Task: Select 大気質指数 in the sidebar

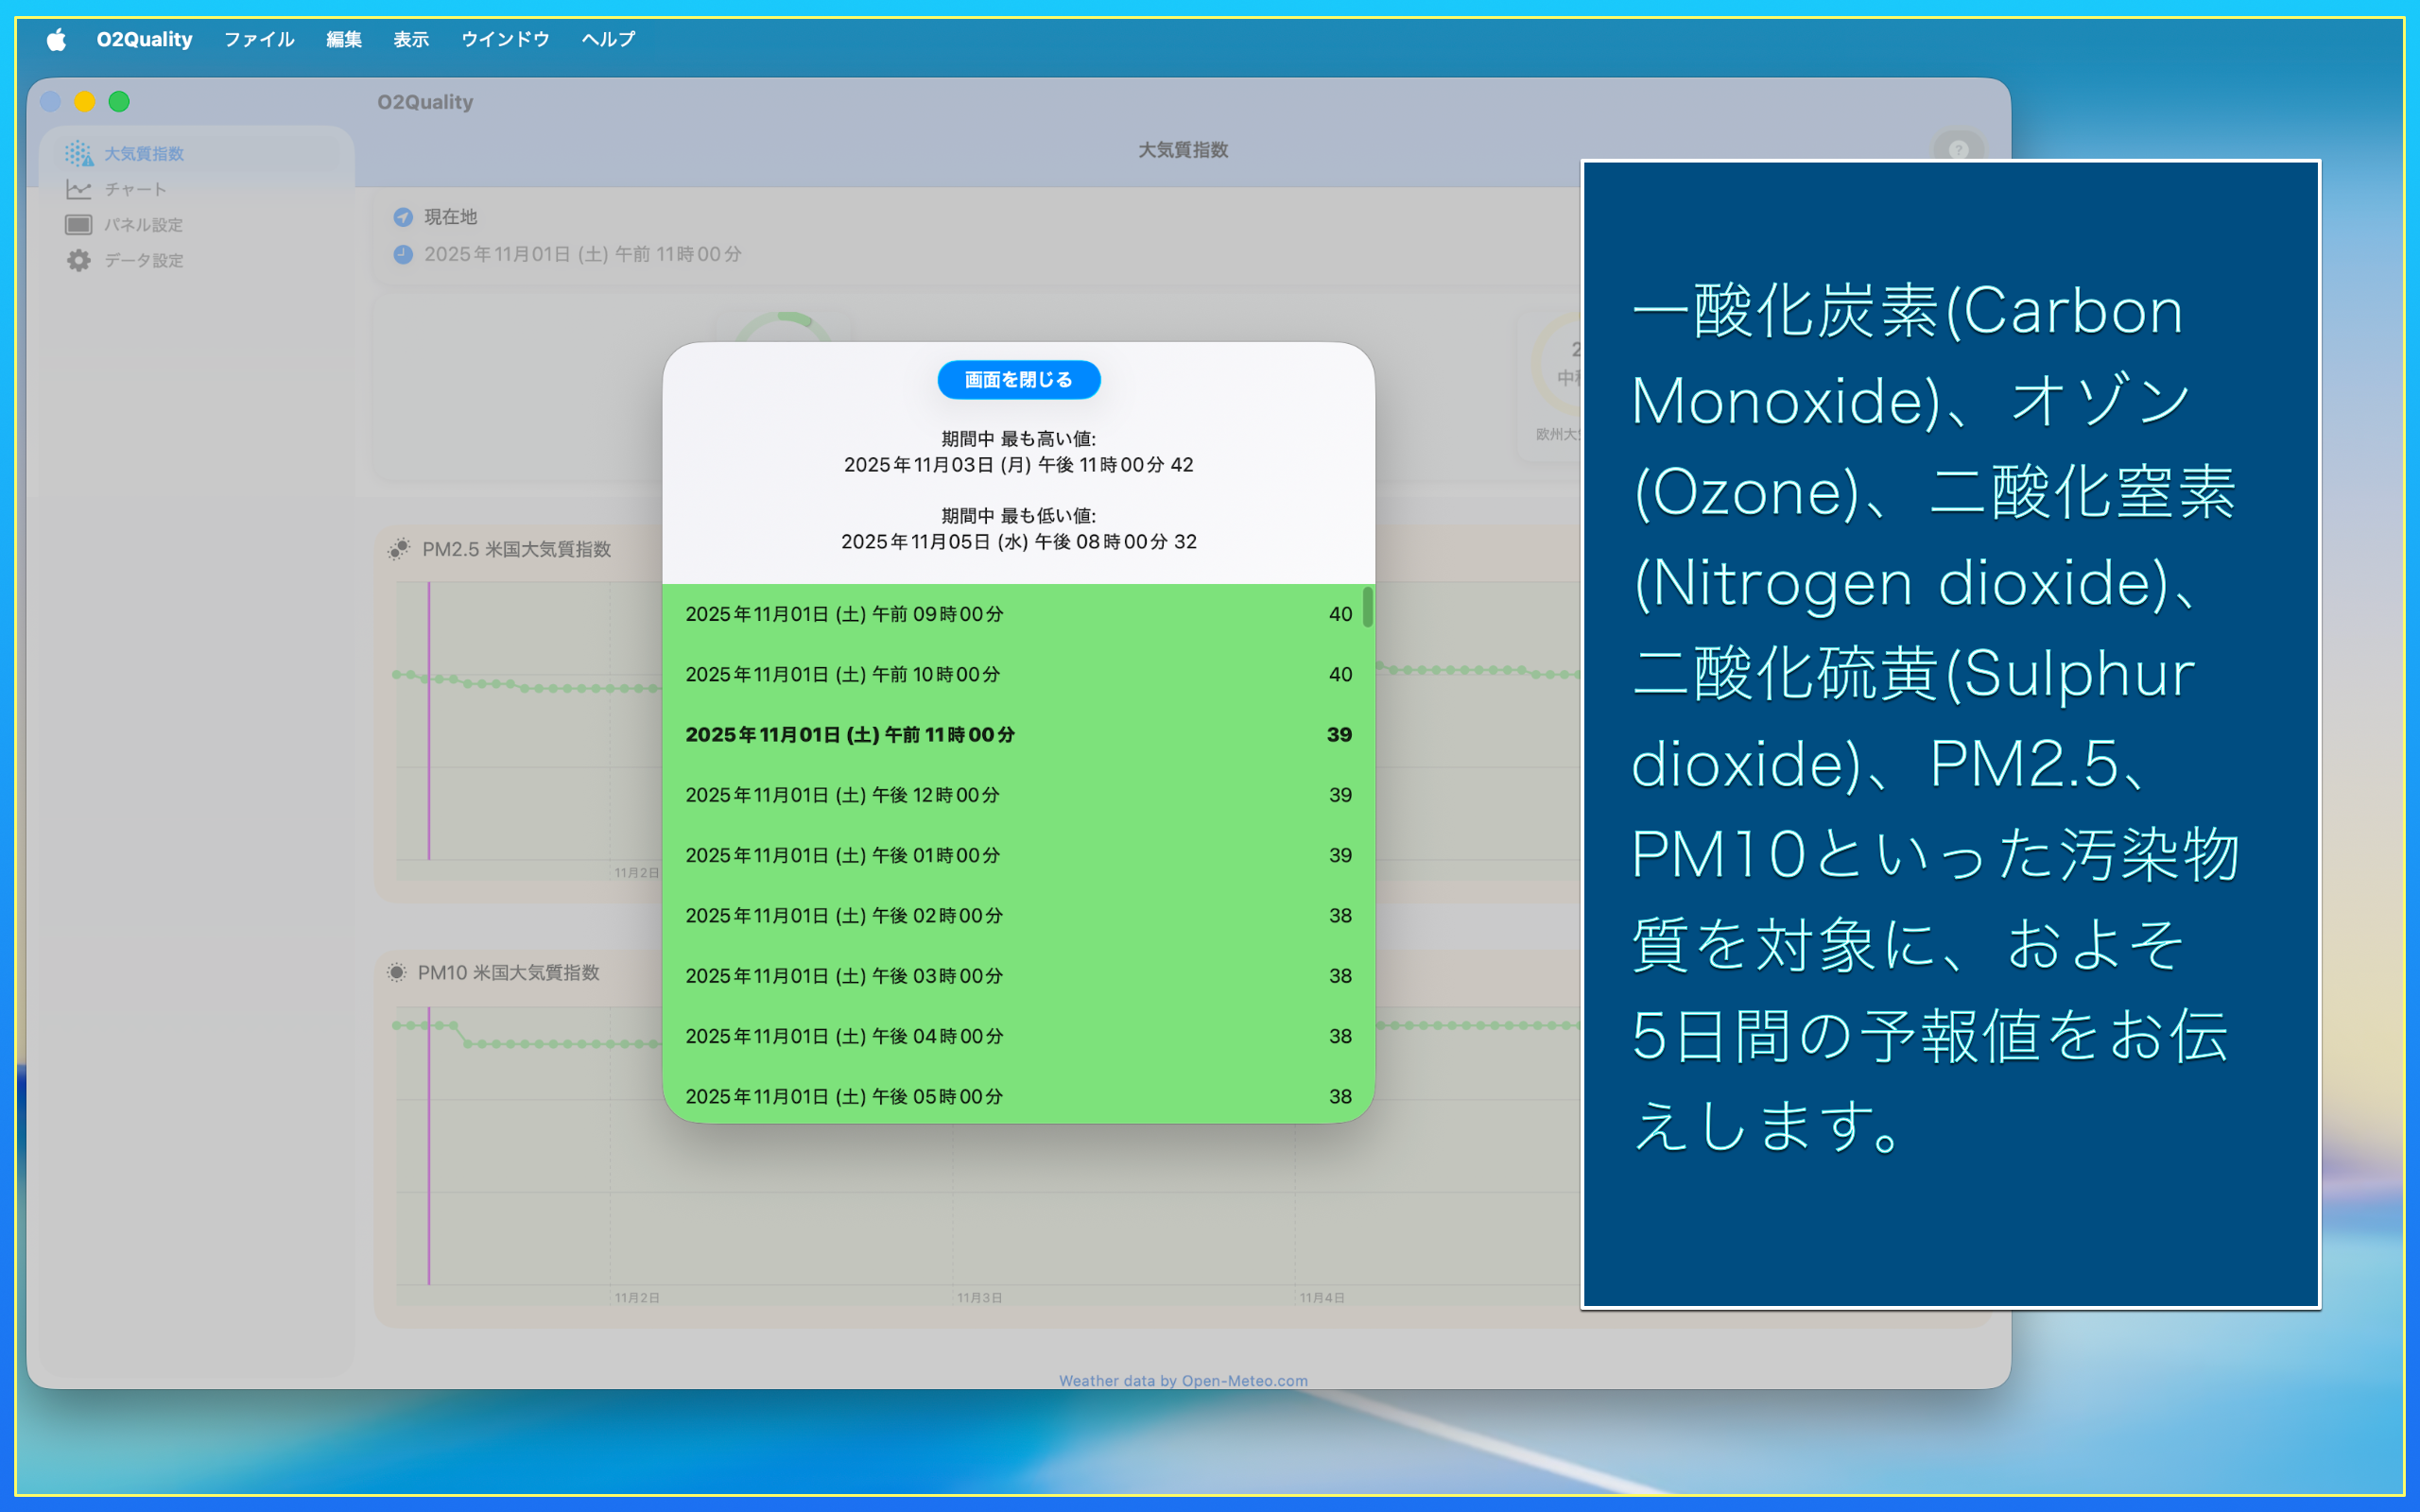Action: click(x=144, y=154)
